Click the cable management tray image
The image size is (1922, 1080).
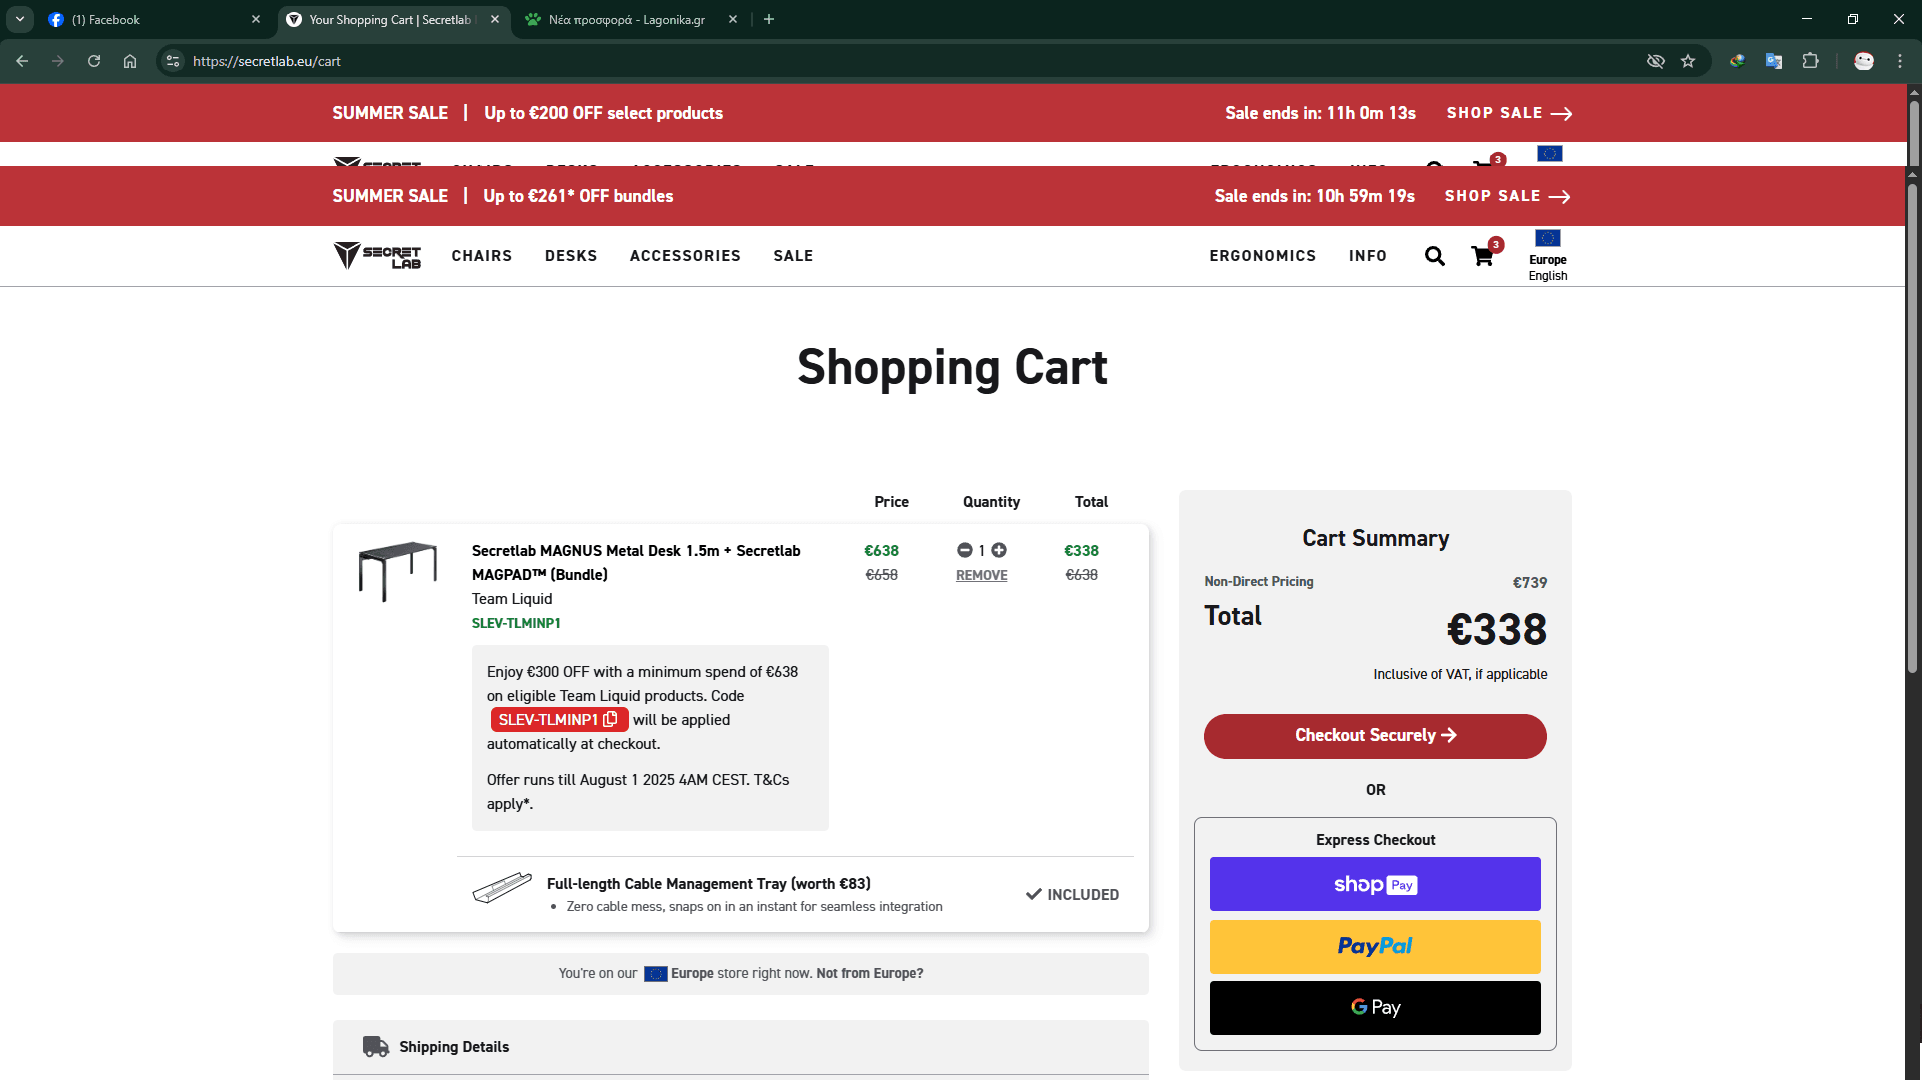click(502, 887)
